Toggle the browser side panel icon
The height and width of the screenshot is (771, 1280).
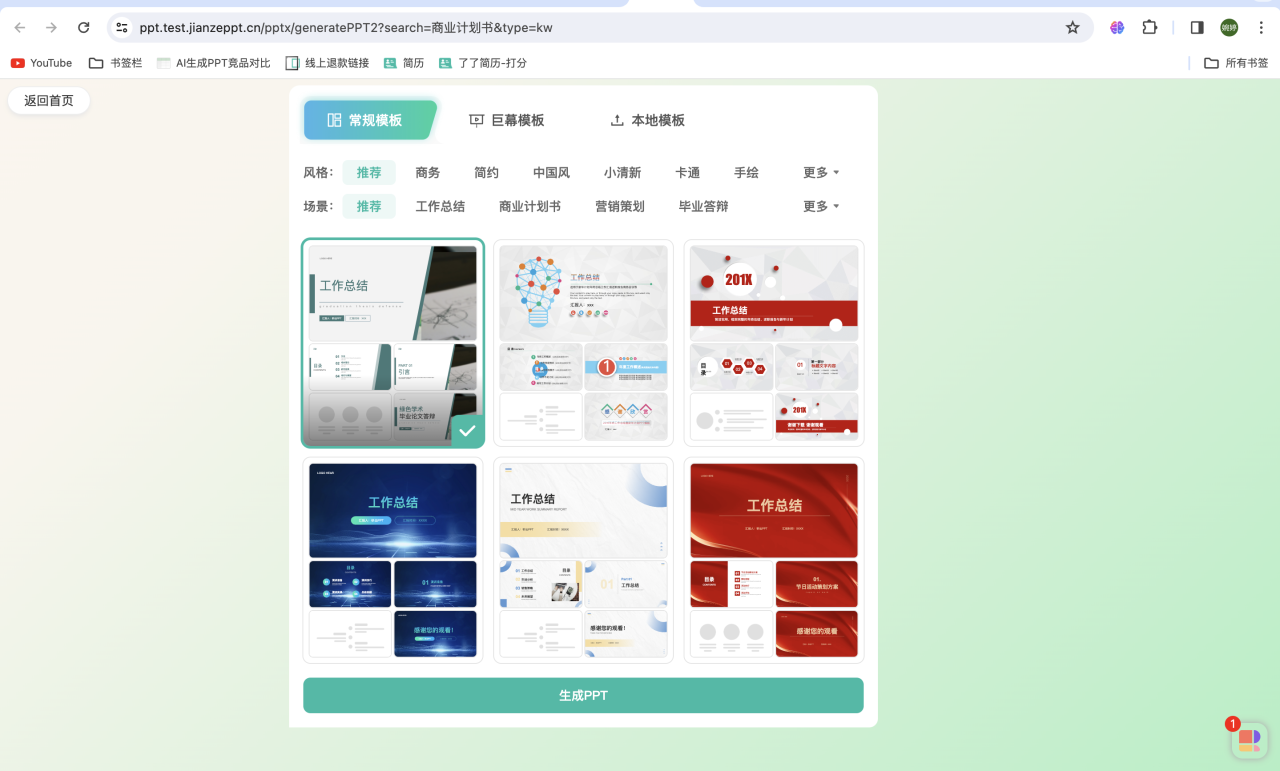click(x=1197, y=28)
